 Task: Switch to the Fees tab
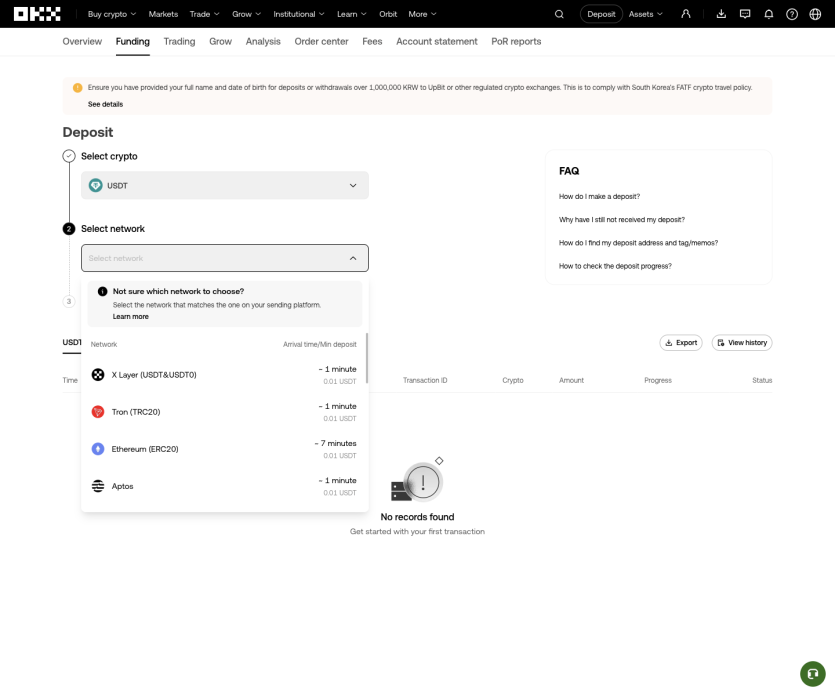[x=372, y=42]
